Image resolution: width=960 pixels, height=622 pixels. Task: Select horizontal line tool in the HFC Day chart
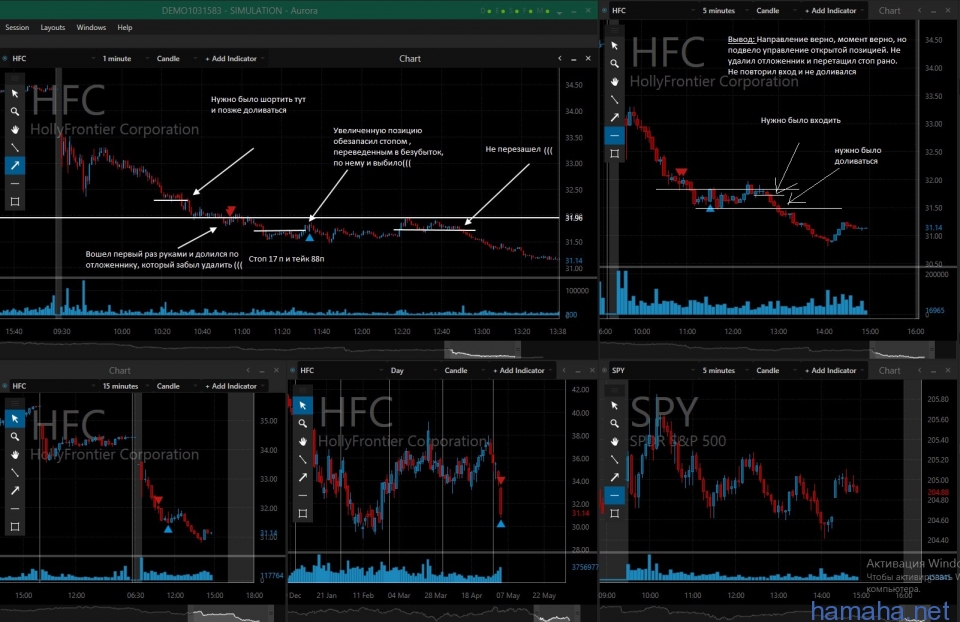(302, 495)
